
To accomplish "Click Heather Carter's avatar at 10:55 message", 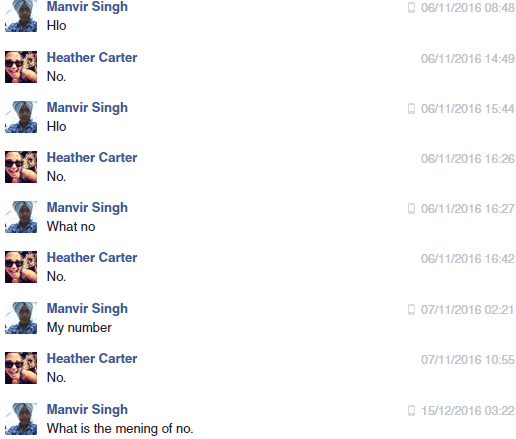I will pos(21,368).
